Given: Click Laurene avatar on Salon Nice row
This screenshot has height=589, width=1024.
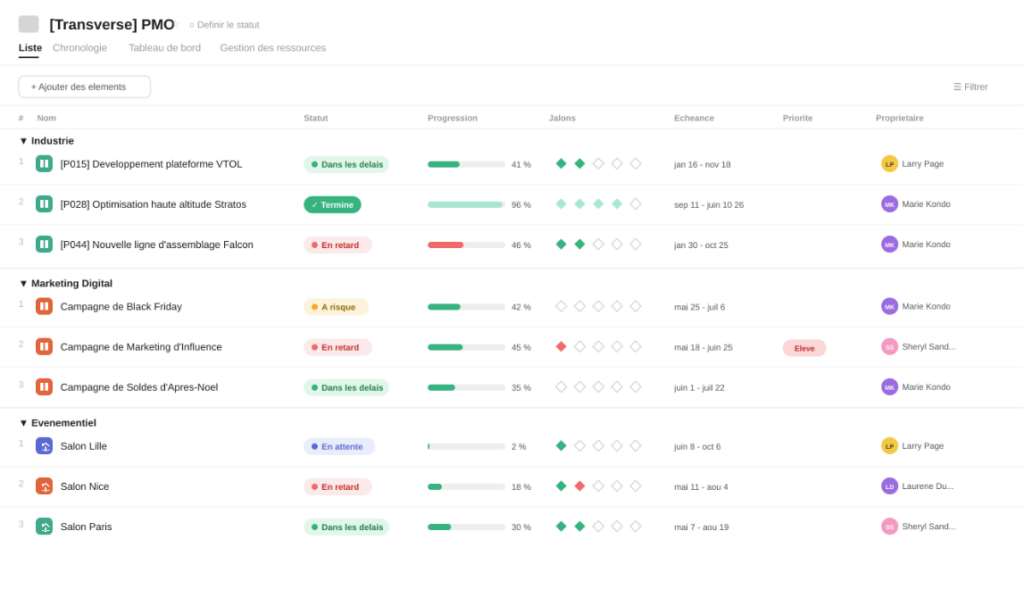Looking at the screenshot, I should 889,486.
